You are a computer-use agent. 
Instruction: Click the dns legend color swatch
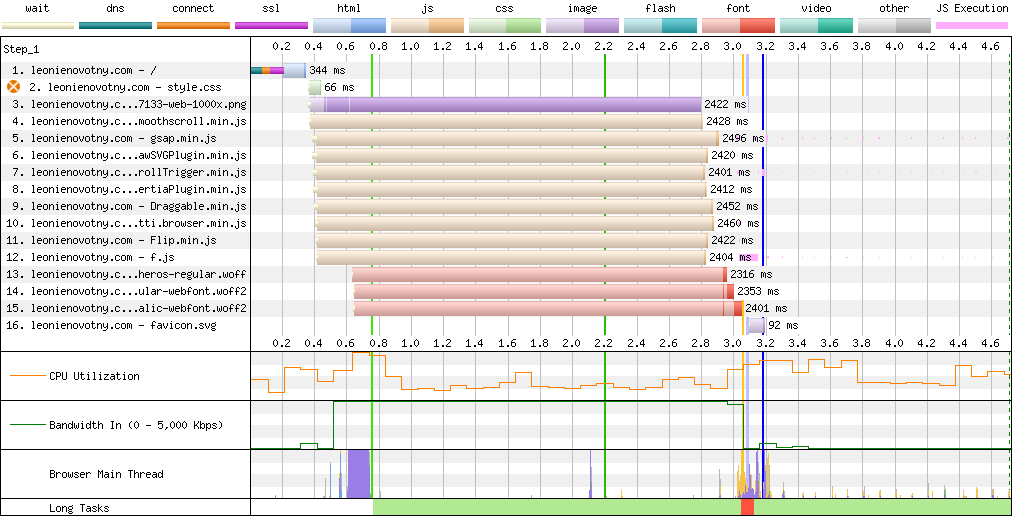pos(116,25)
